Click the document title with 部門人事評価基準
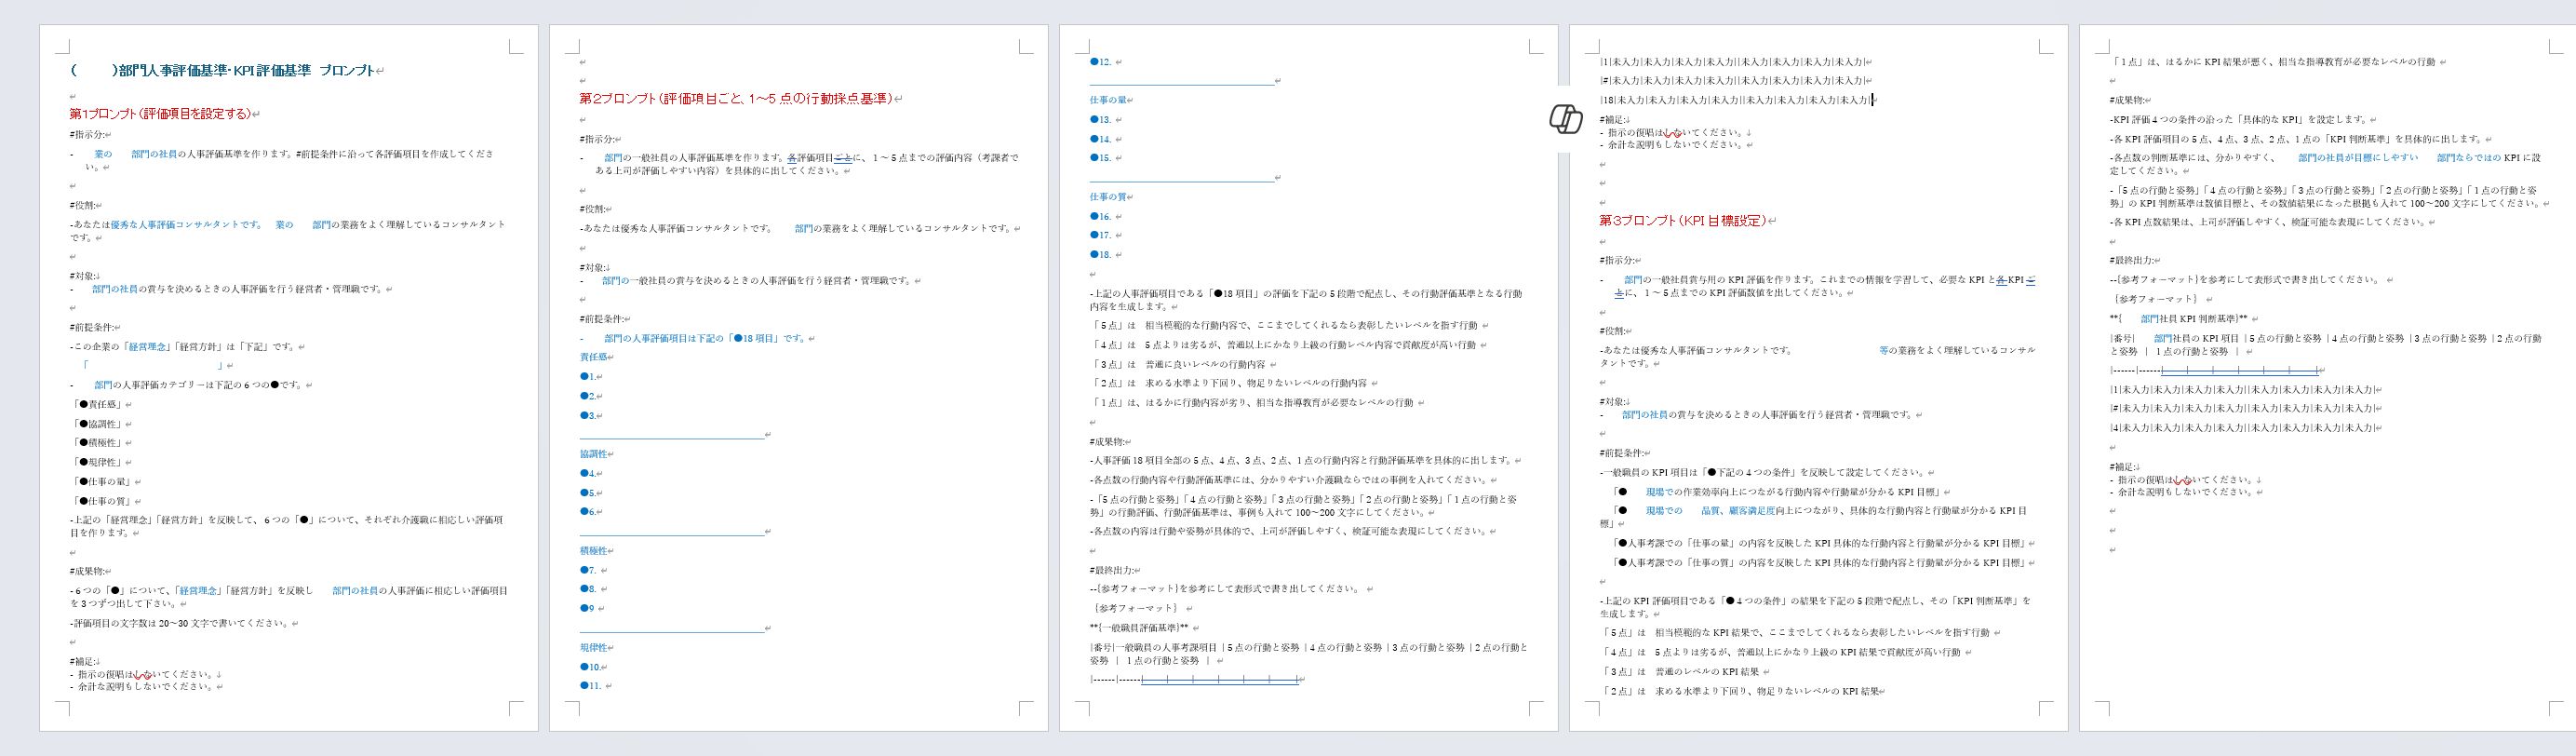The height and width of the screenshot is (756, 2576). point(228,71)
